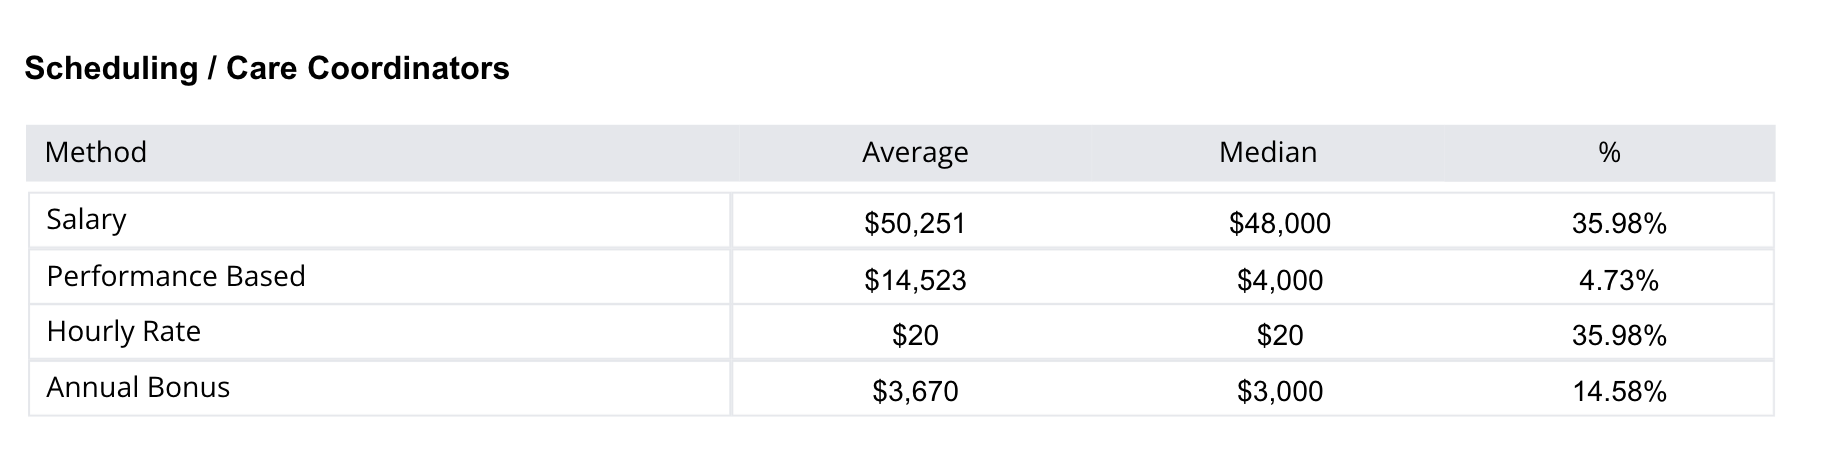This screenshot has width=1827, height=470.
Task: Click the 4.73% percentage cell
Action: 1618,280
